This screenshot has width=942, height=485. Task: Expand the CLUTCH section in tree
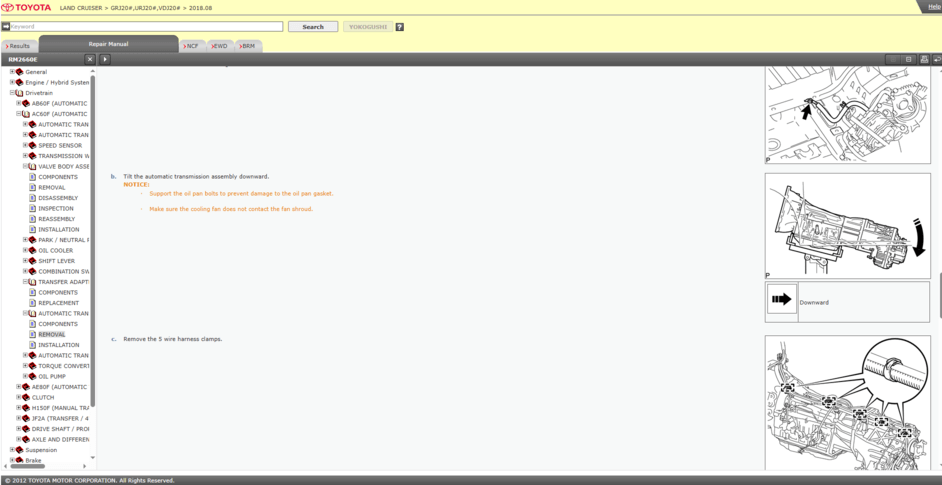pyautogui.click(x=18, y=397)
